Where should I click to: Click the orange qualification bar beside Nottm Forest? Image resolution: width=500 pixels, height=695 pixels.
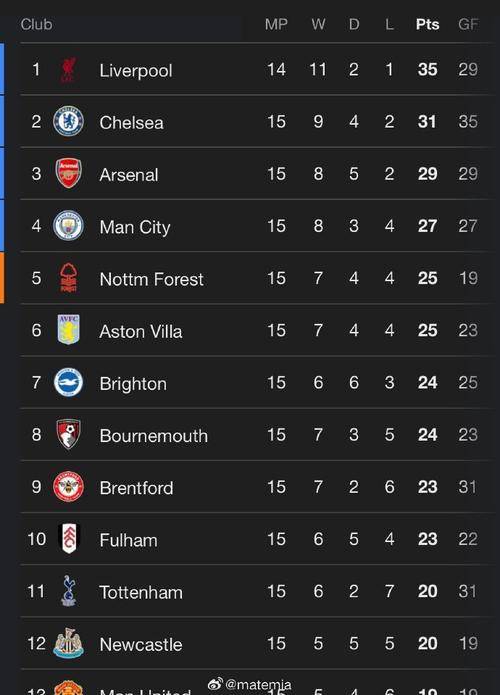(2, 277)
